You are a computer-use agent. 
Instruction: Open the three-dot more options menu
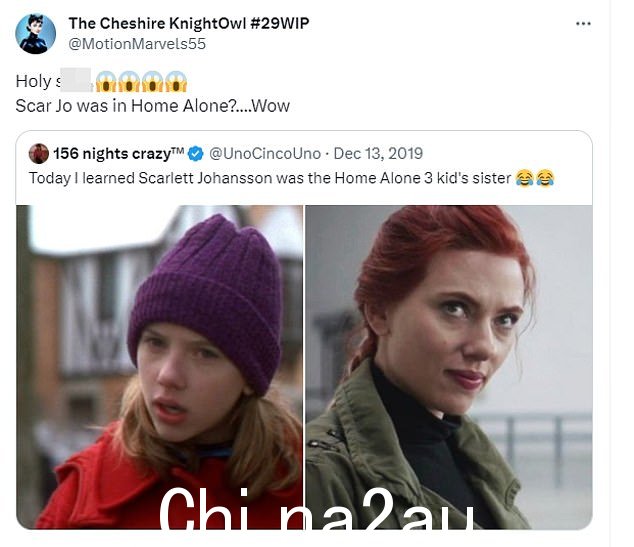[x=583, y=24]
